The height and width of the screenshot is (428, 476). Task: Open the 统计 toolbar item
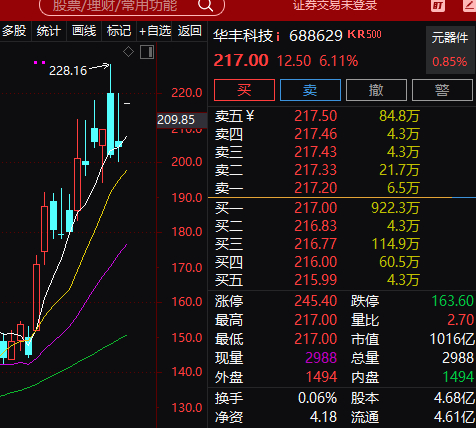[49, 31]
